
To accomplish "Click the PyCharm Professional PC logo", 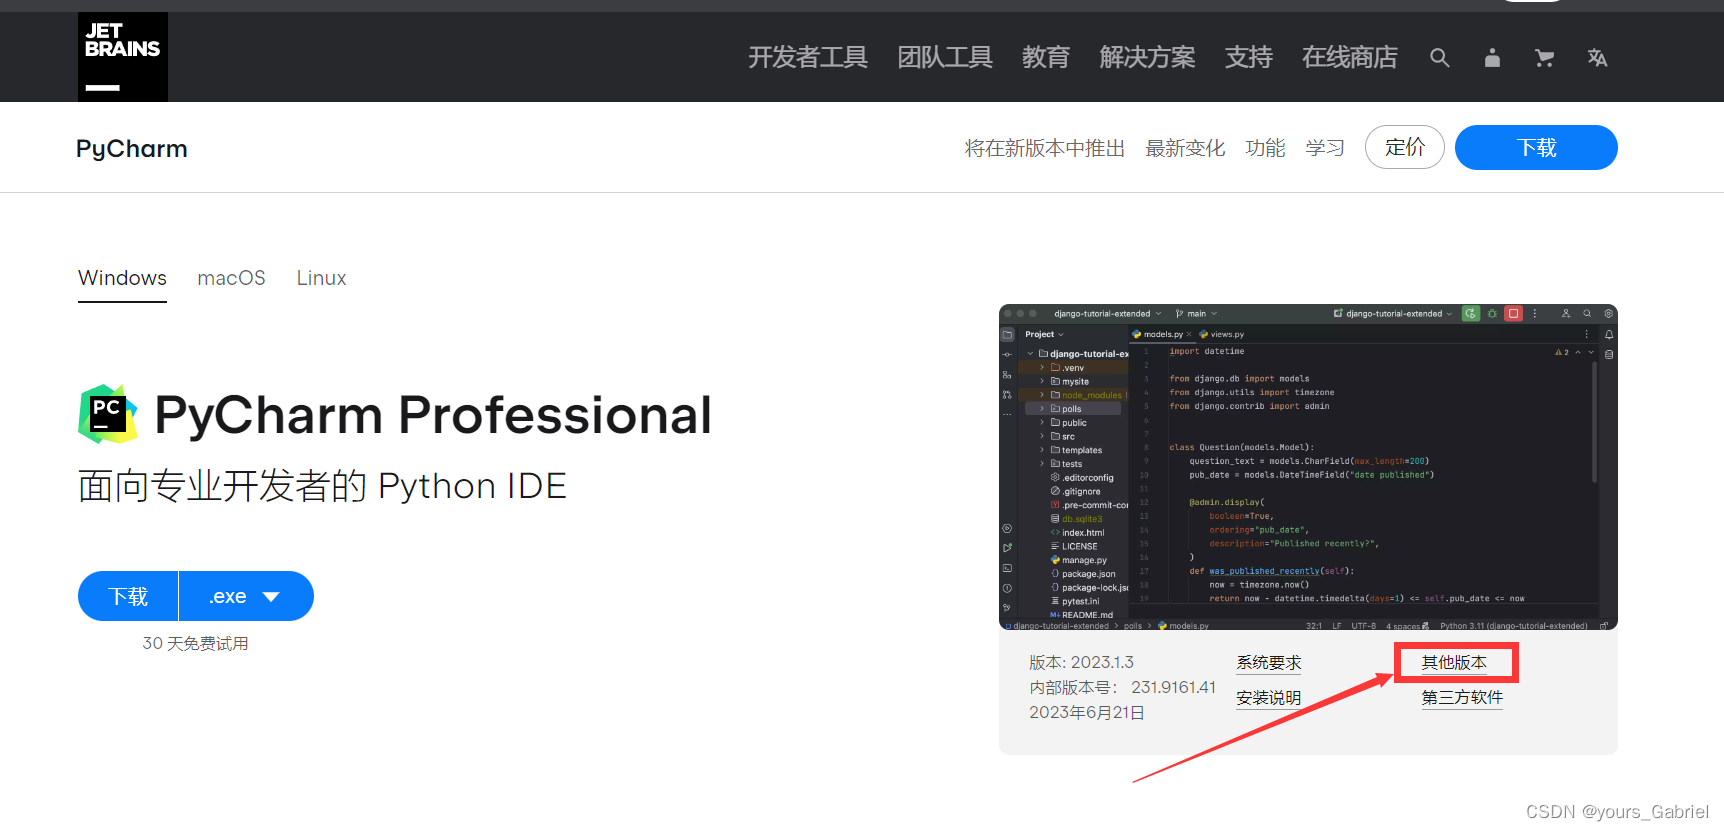I will pyautogui.click(x=108, y=414).
